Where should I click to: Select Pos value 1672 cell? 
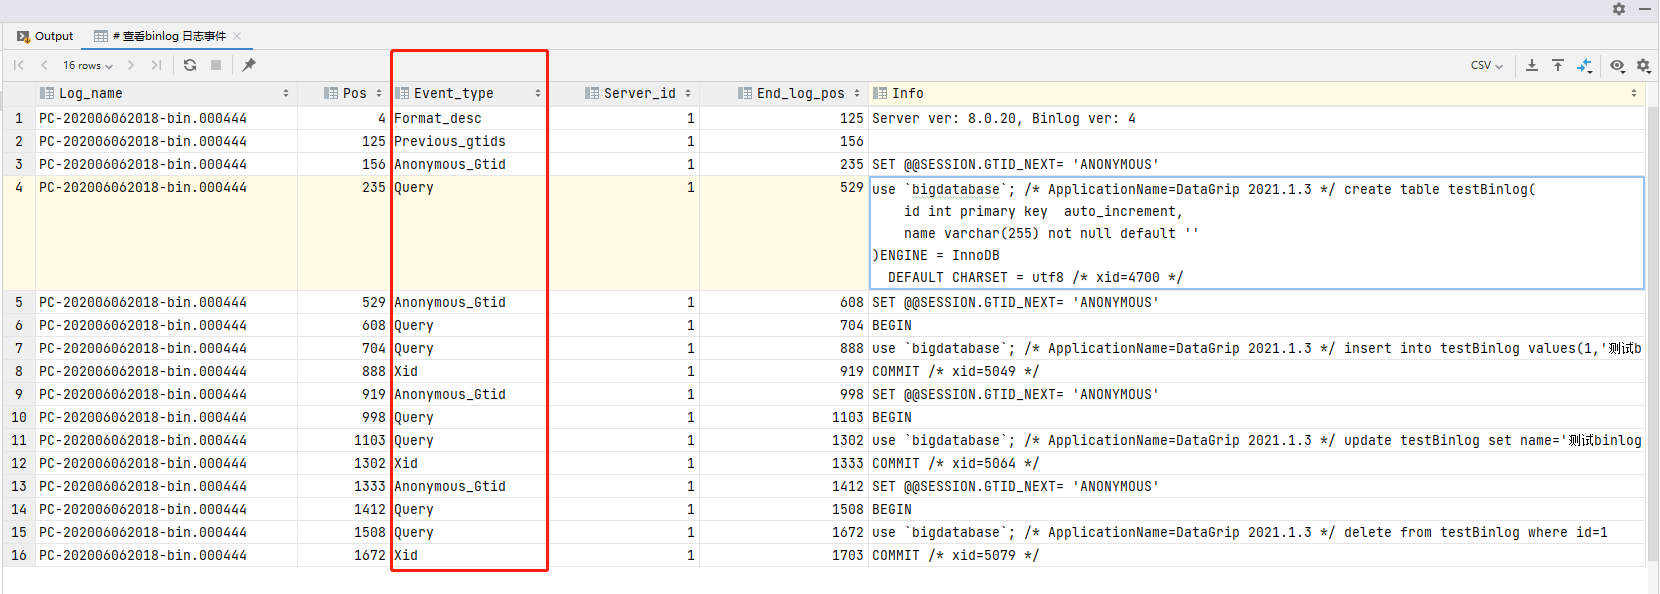343,555
